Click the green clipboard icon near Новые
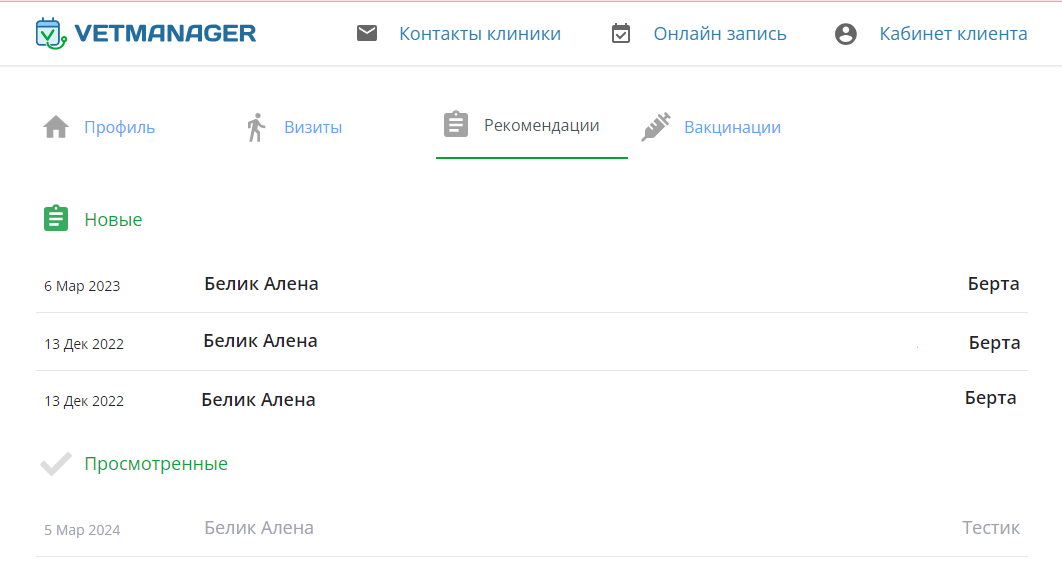Screen dimensions: 1062x572 56,219
